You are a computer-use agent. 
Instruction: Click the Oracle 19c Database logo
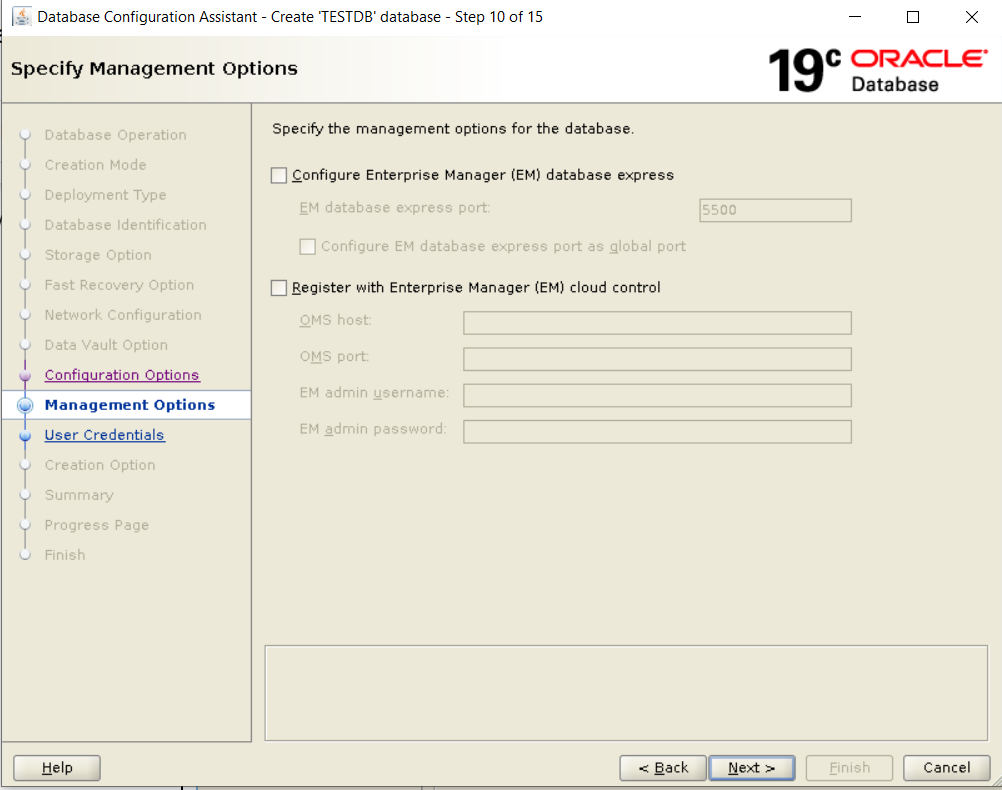[x=878, y=70]
